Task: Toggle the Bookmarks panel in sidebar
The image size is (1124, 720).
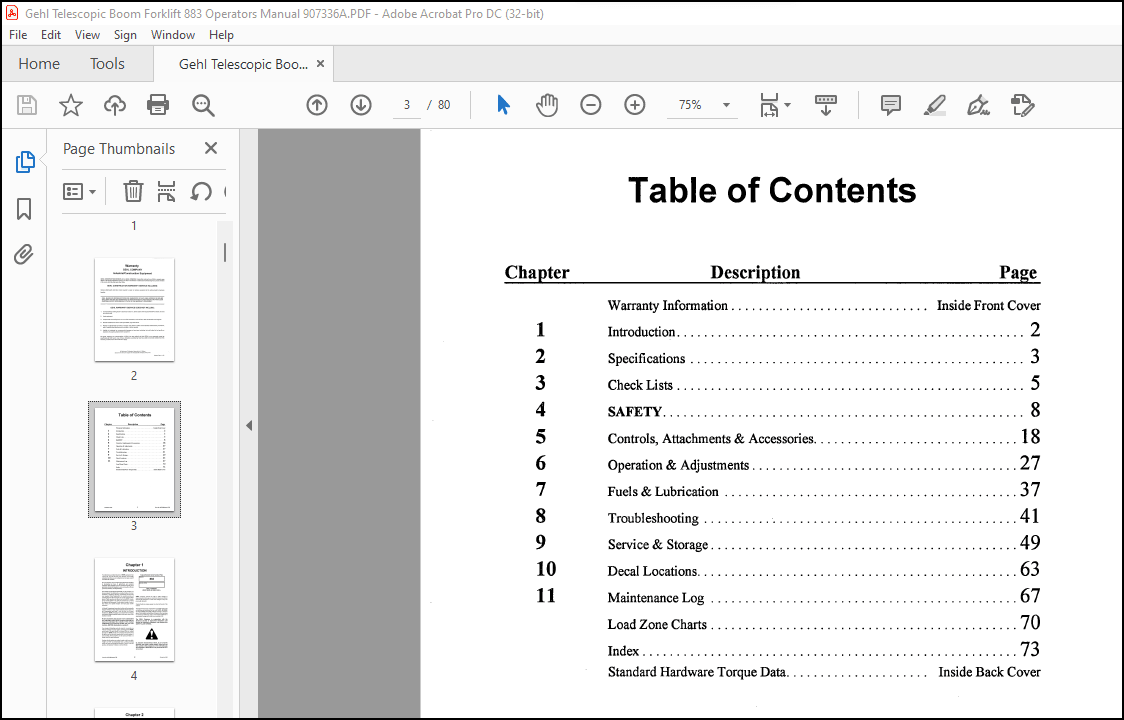Action: (x=24, y=209)
